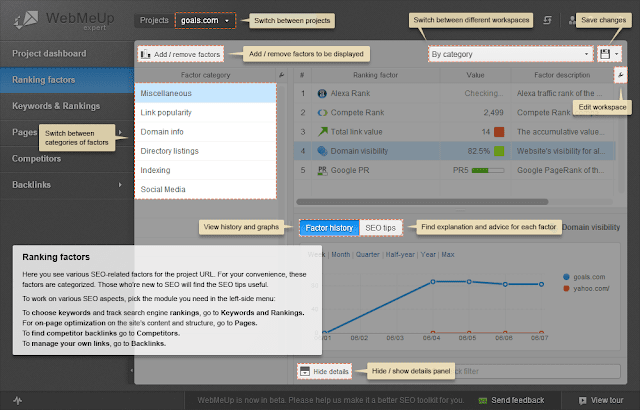Open the goals.com project dropdown
640x410 pixels.
click(205, 20)
